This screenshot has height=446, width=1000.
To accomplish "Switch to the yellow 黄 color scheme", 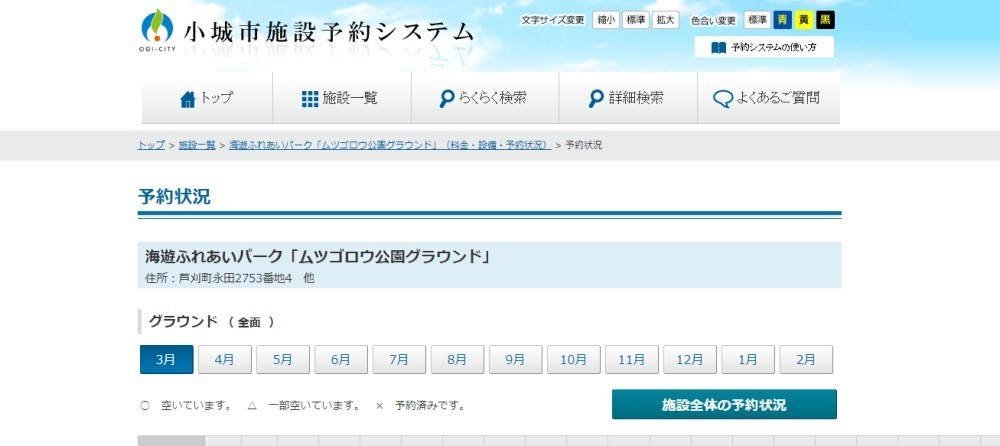I will (804, 20).
